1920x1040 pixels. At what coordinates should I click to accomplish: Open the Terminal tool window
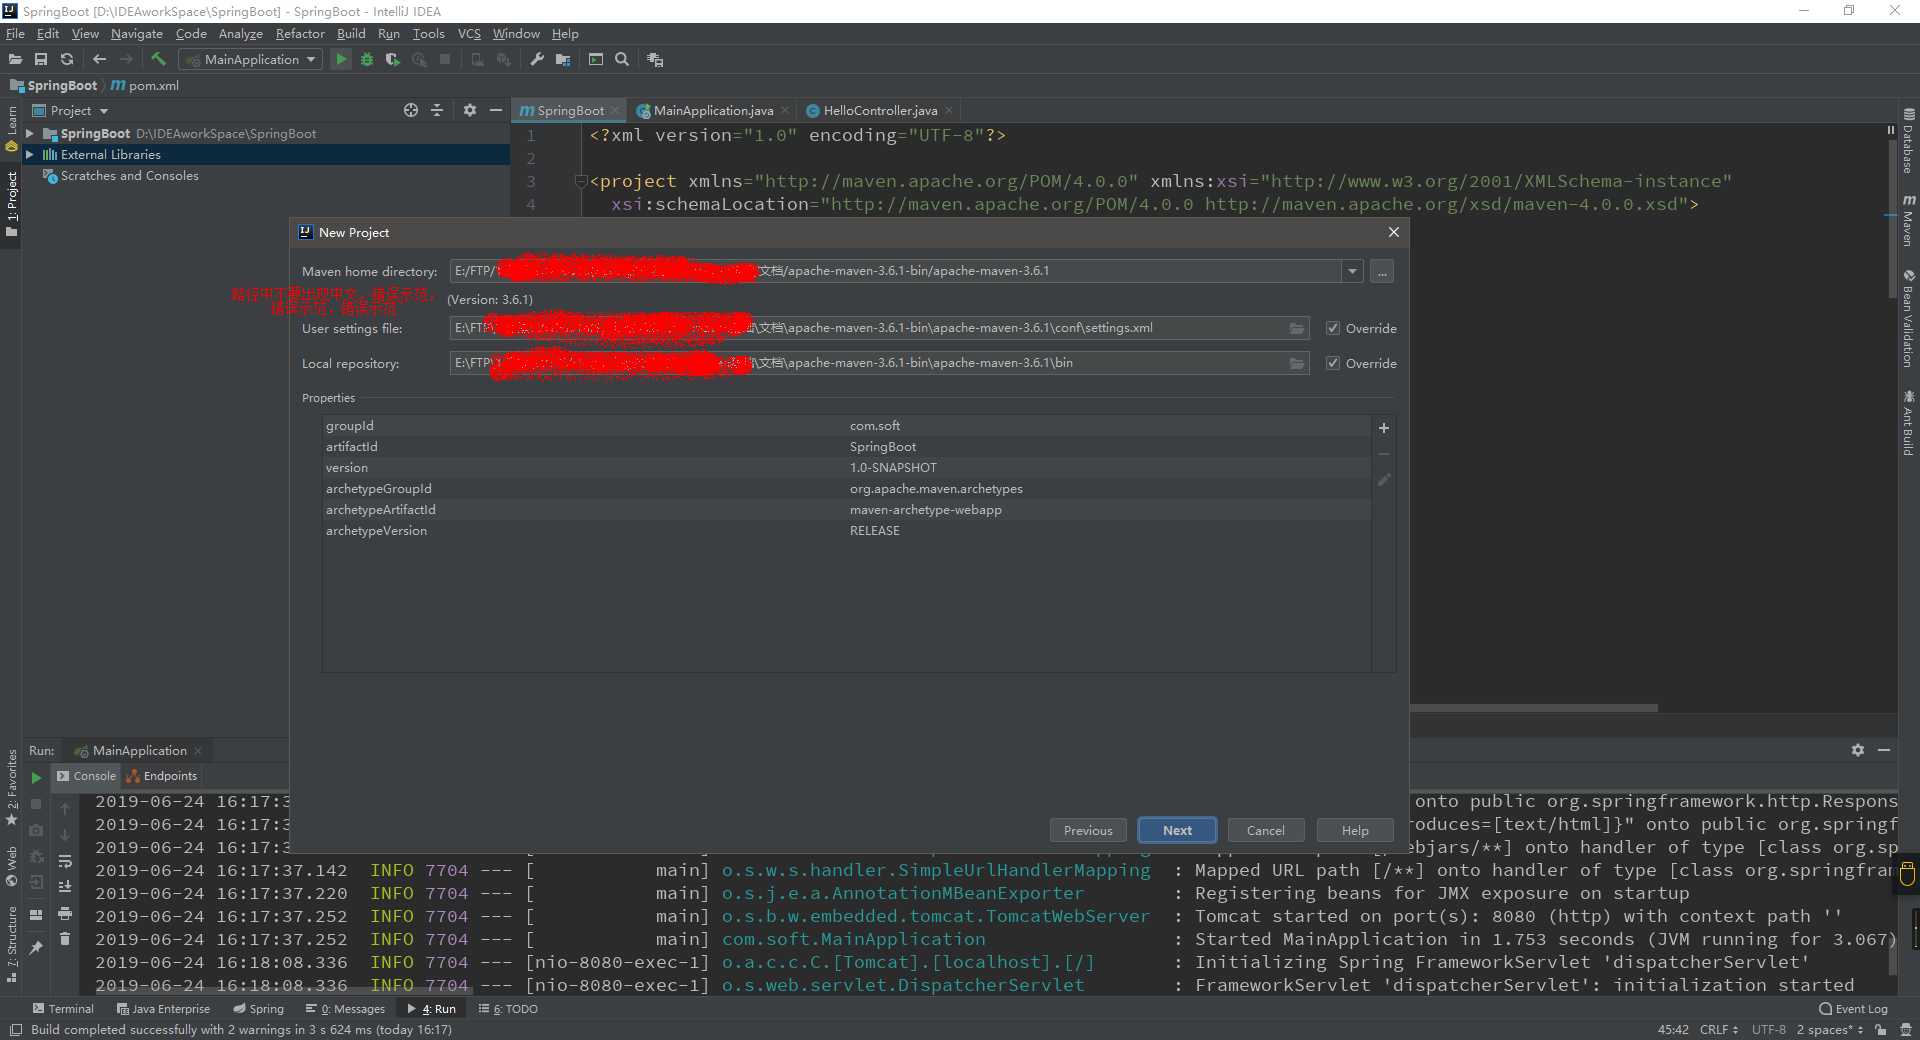coord(62,1009)
